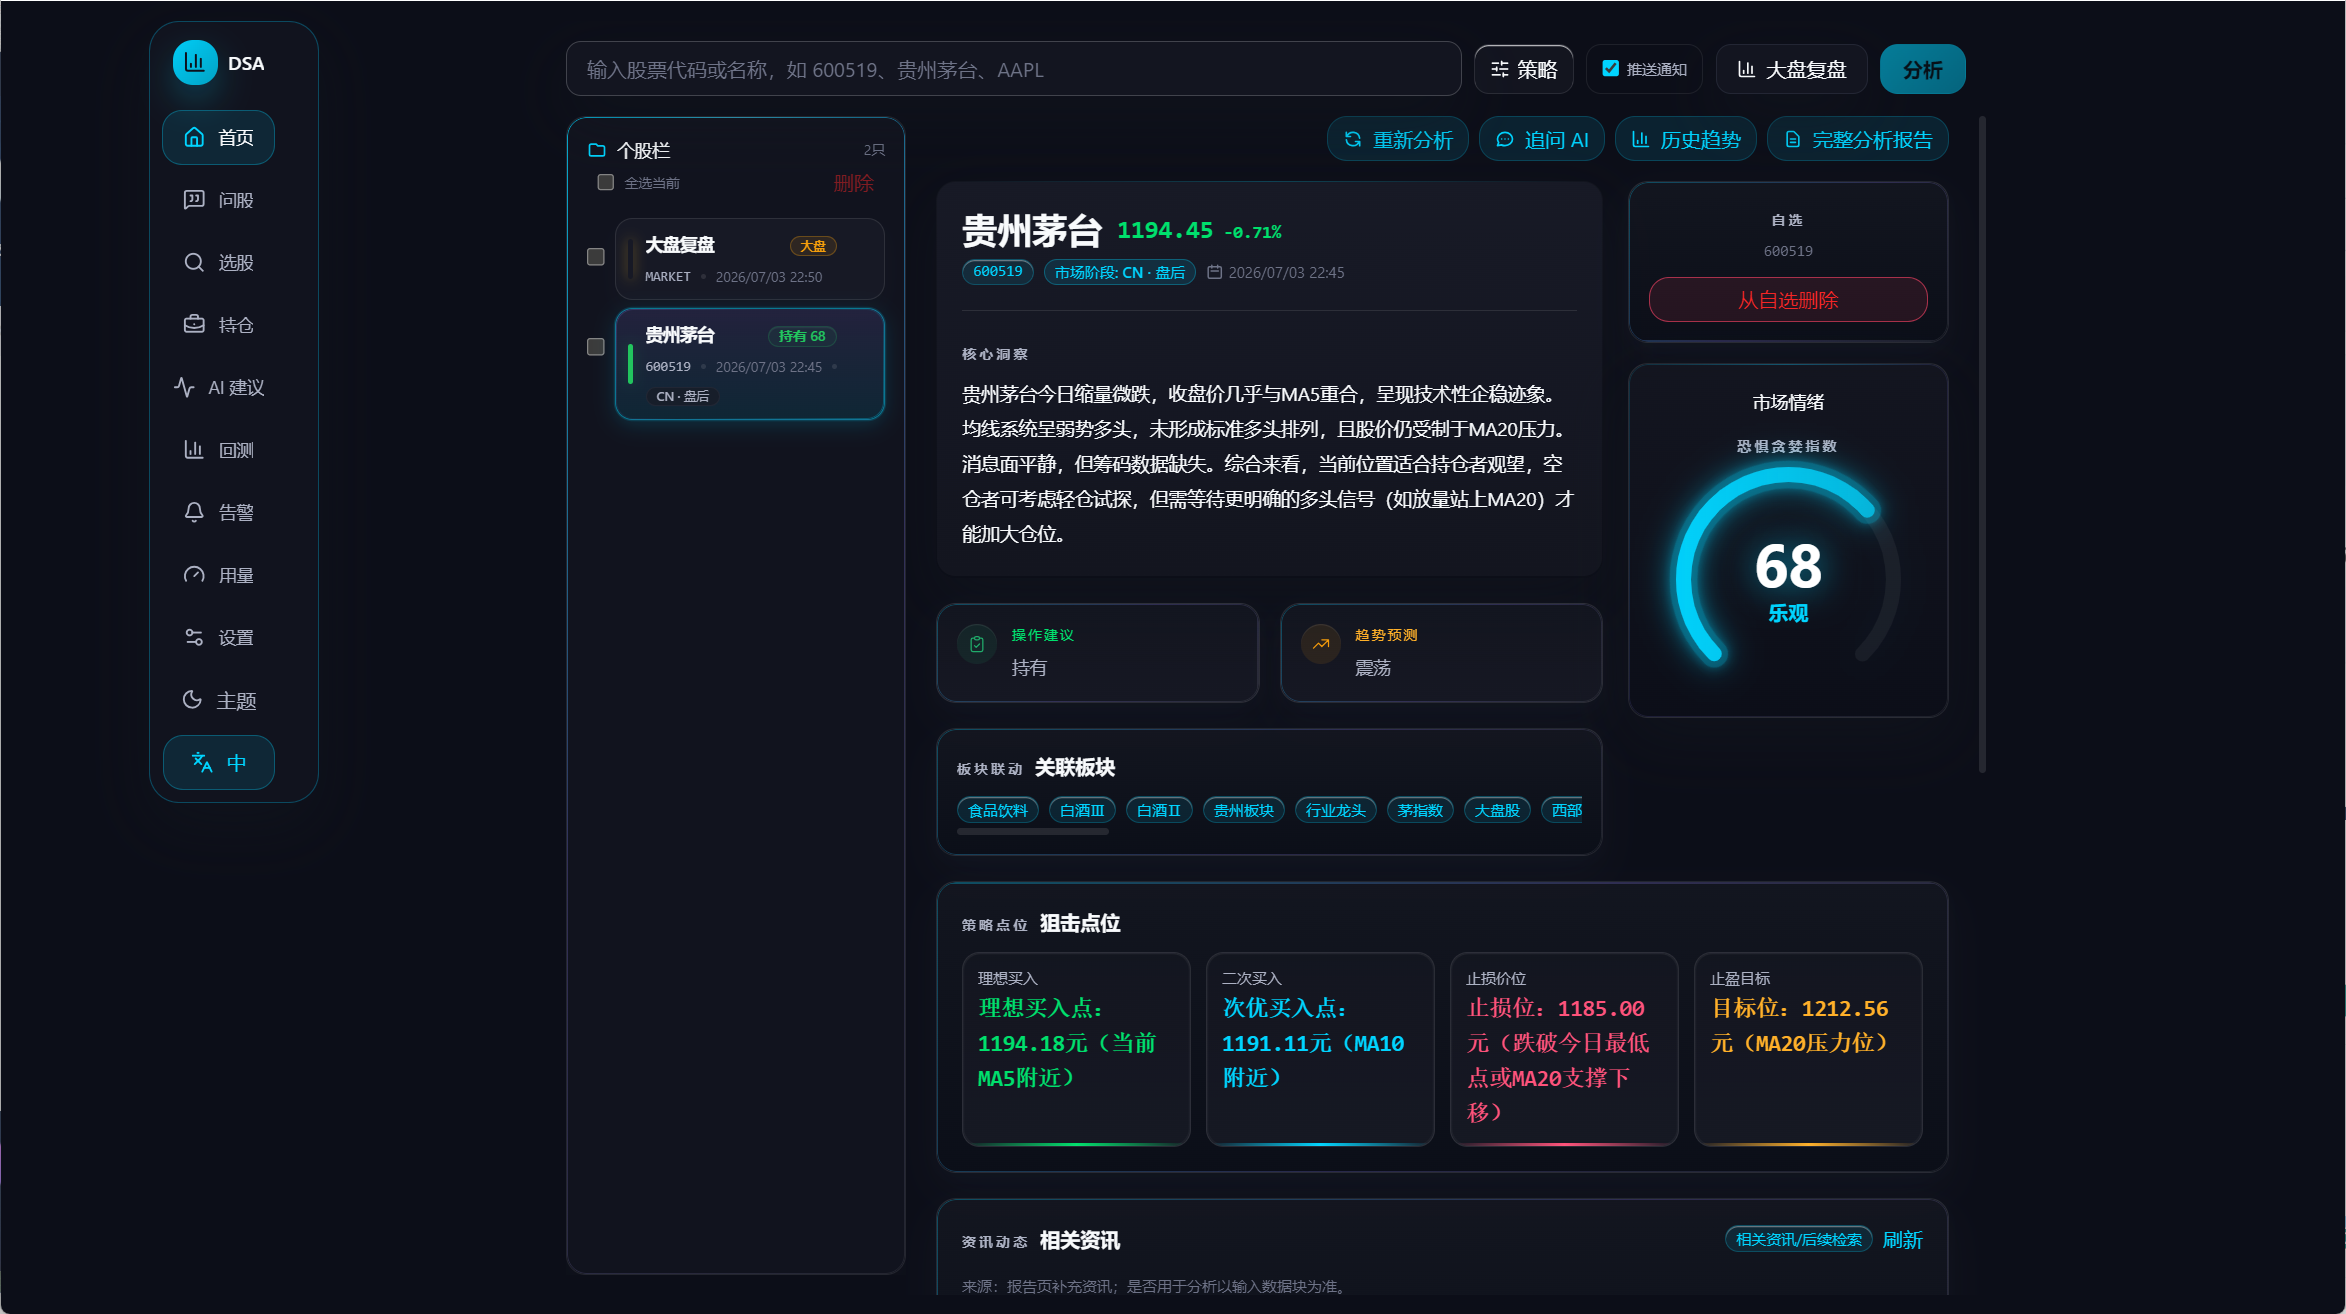The height and width of the screenshot is (1314, 2346).
Task: Click the 2只 stock count label
Action: click(874, 150)
